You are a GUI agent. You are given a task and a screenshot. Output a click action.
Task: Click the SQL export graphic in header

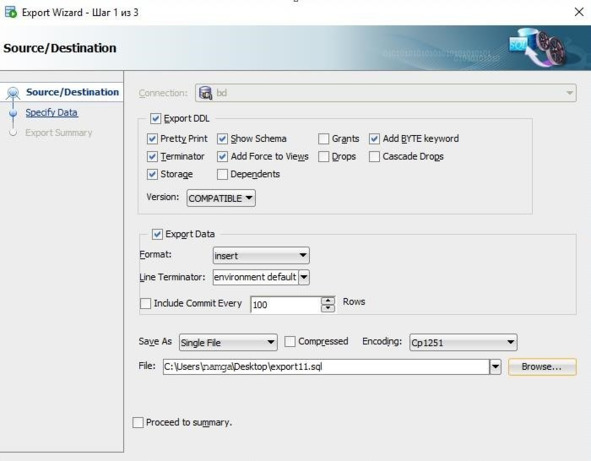click(537, 48)
